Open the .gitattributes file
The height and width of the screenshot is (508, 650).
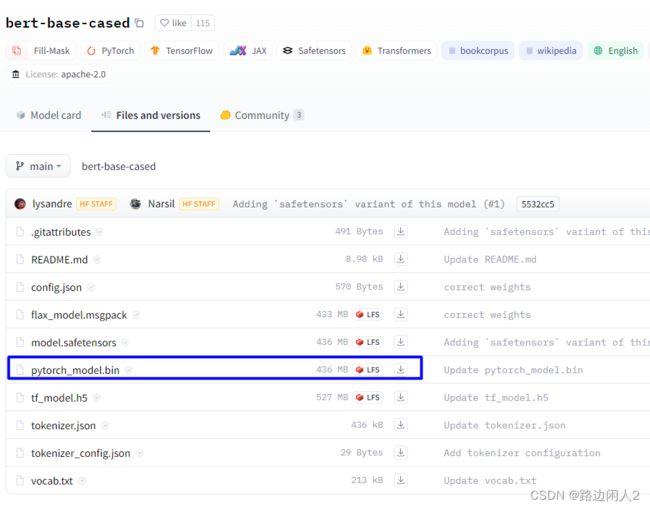(61, 232)
